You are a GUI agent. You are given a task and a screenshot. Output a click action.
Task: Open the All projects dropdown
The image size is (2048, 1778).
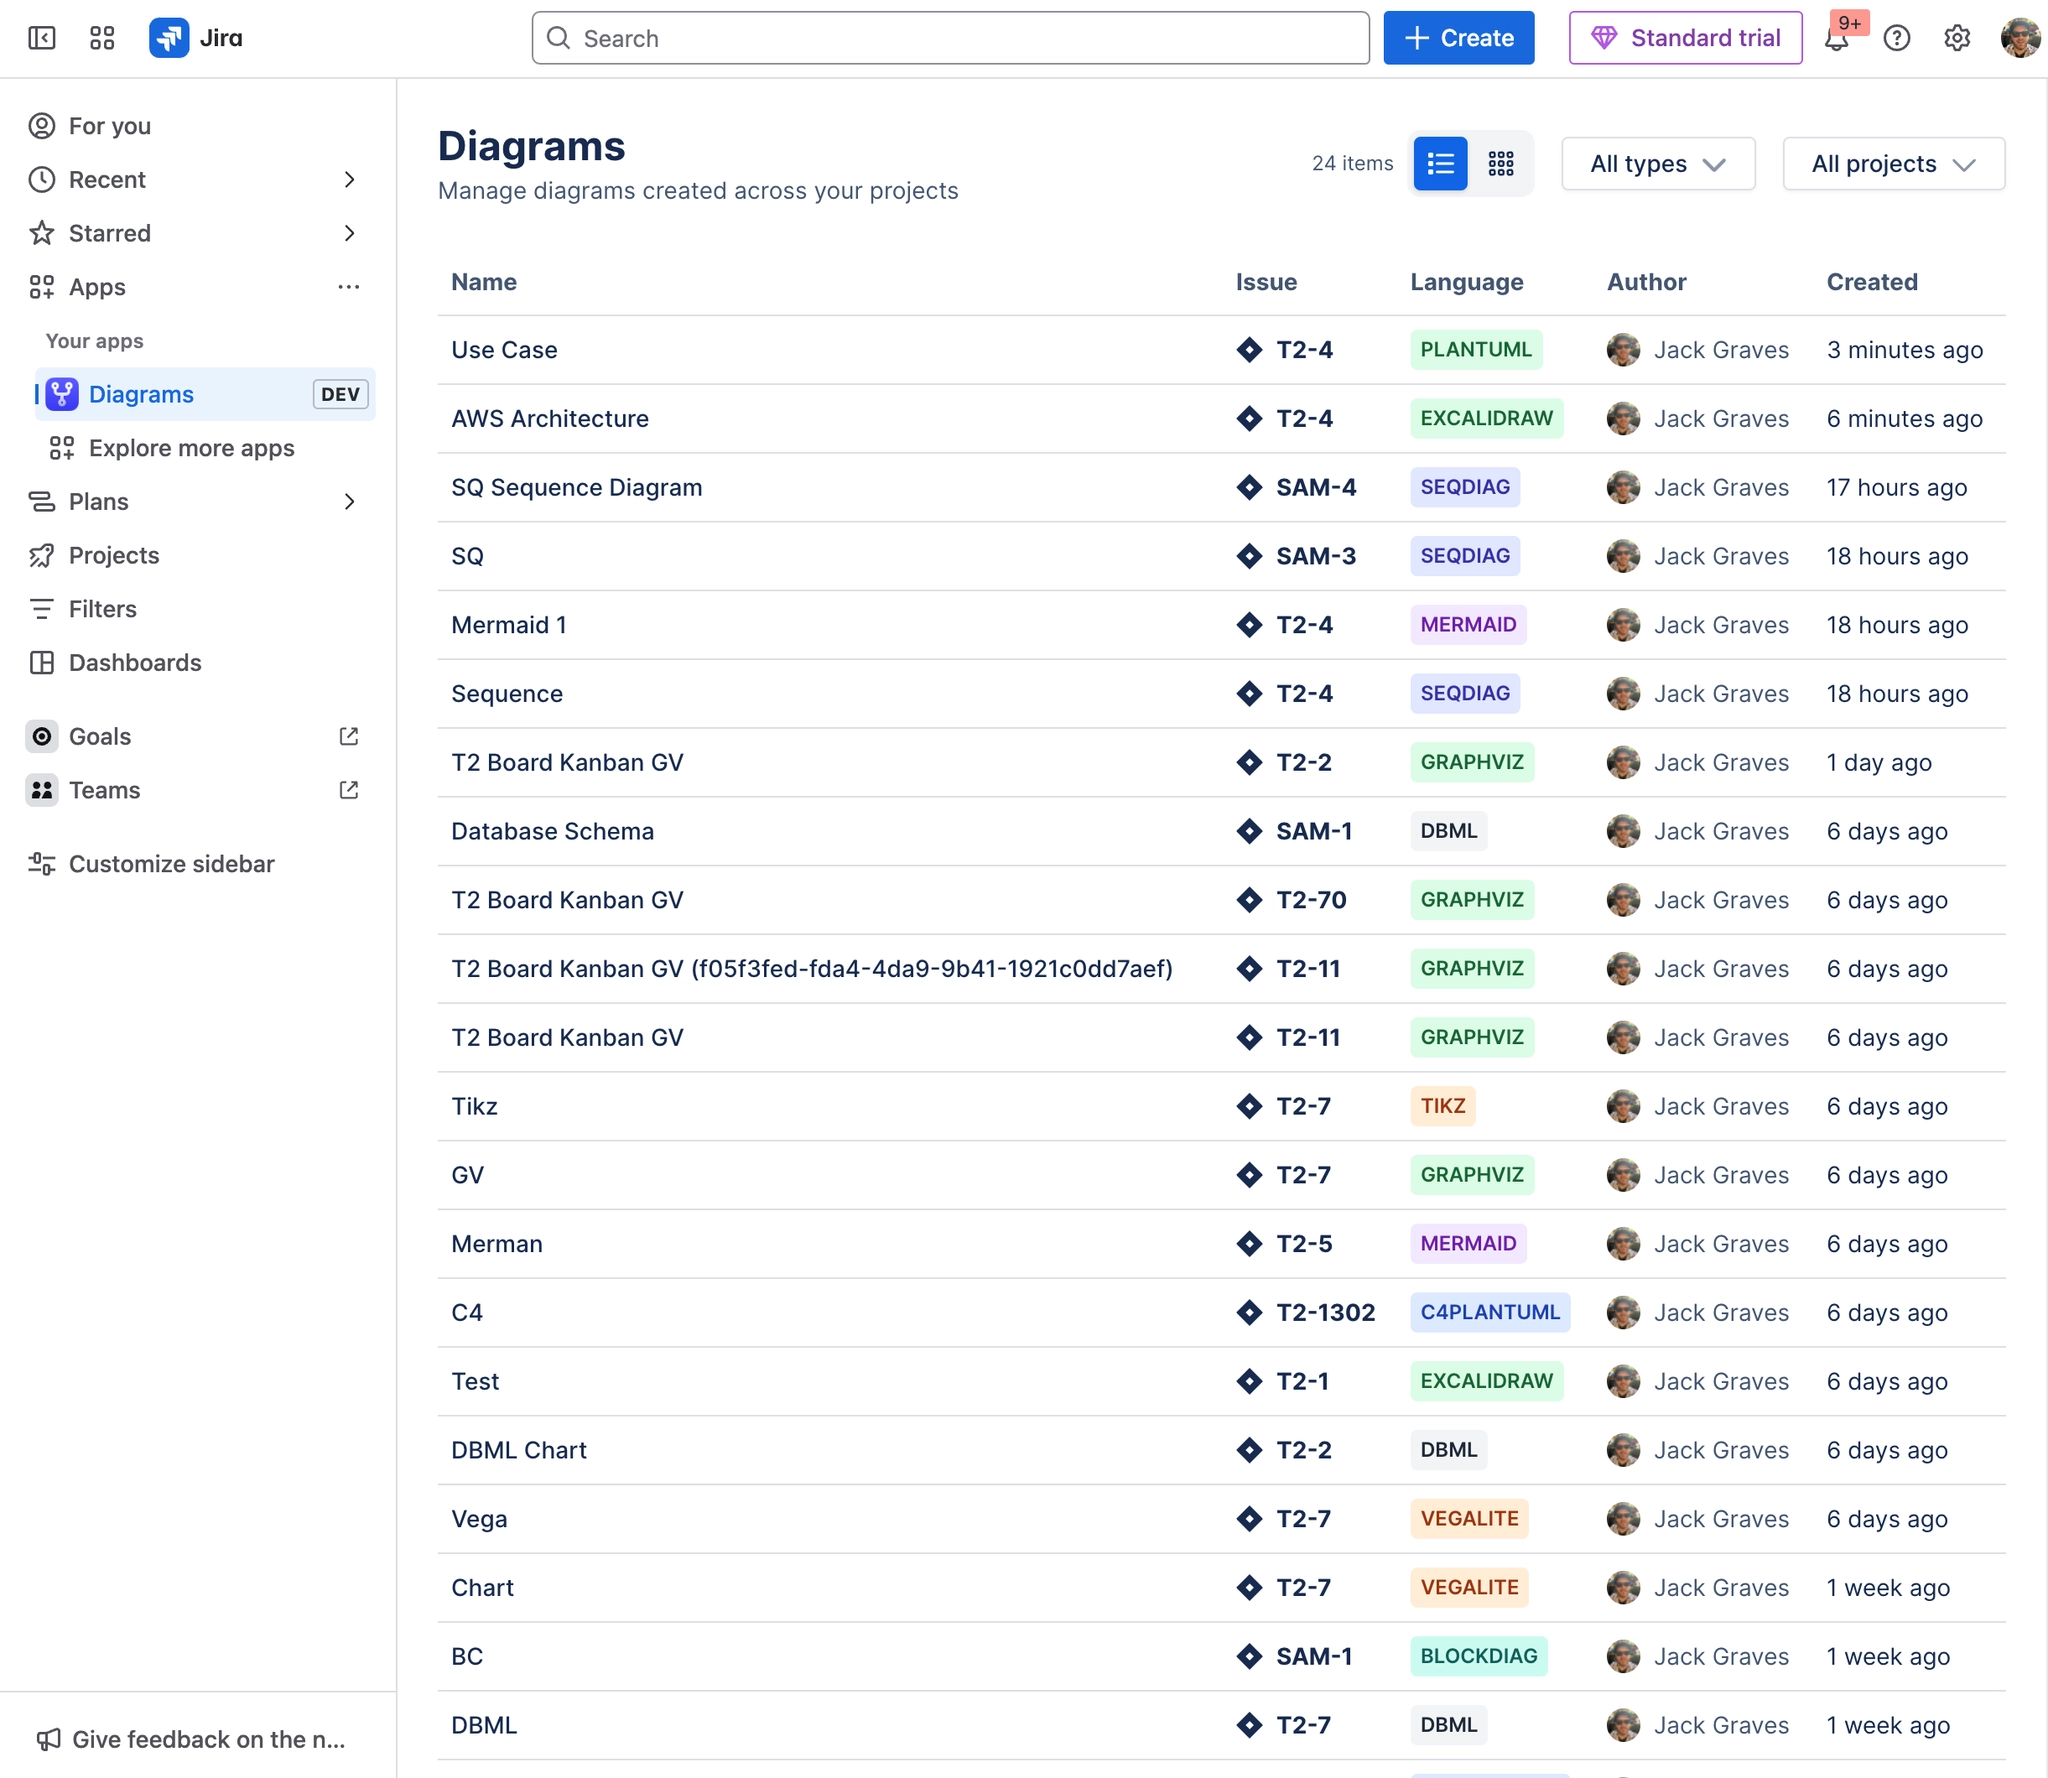(1892, 164)
